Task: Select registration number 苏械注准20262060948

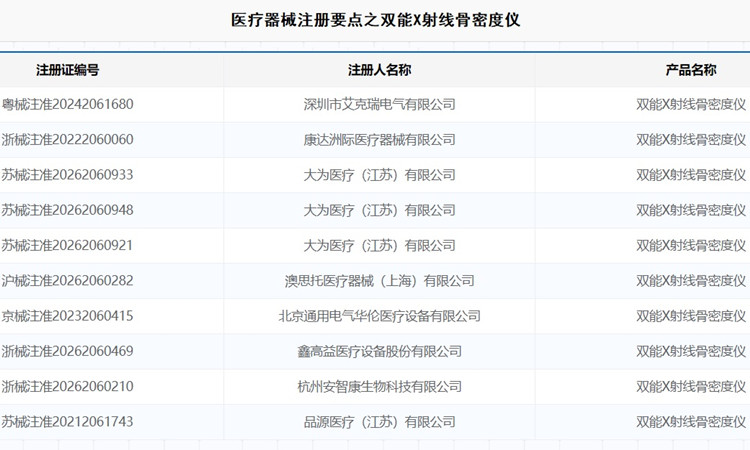Action: pyautogui.click(x=67, y=210)
